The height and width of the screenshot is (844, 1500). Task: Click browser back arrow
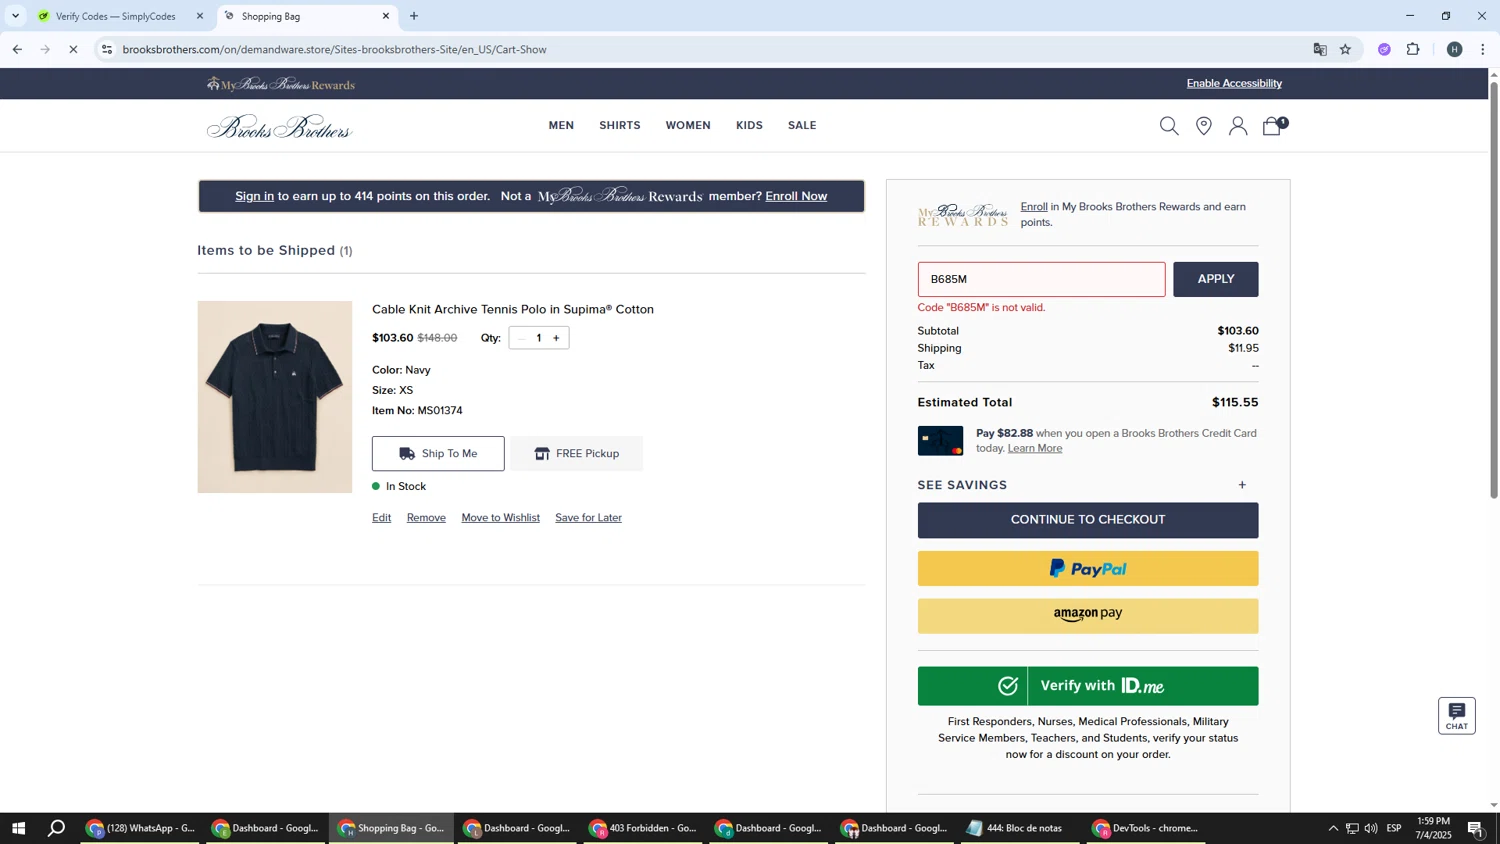click(17, 49)
